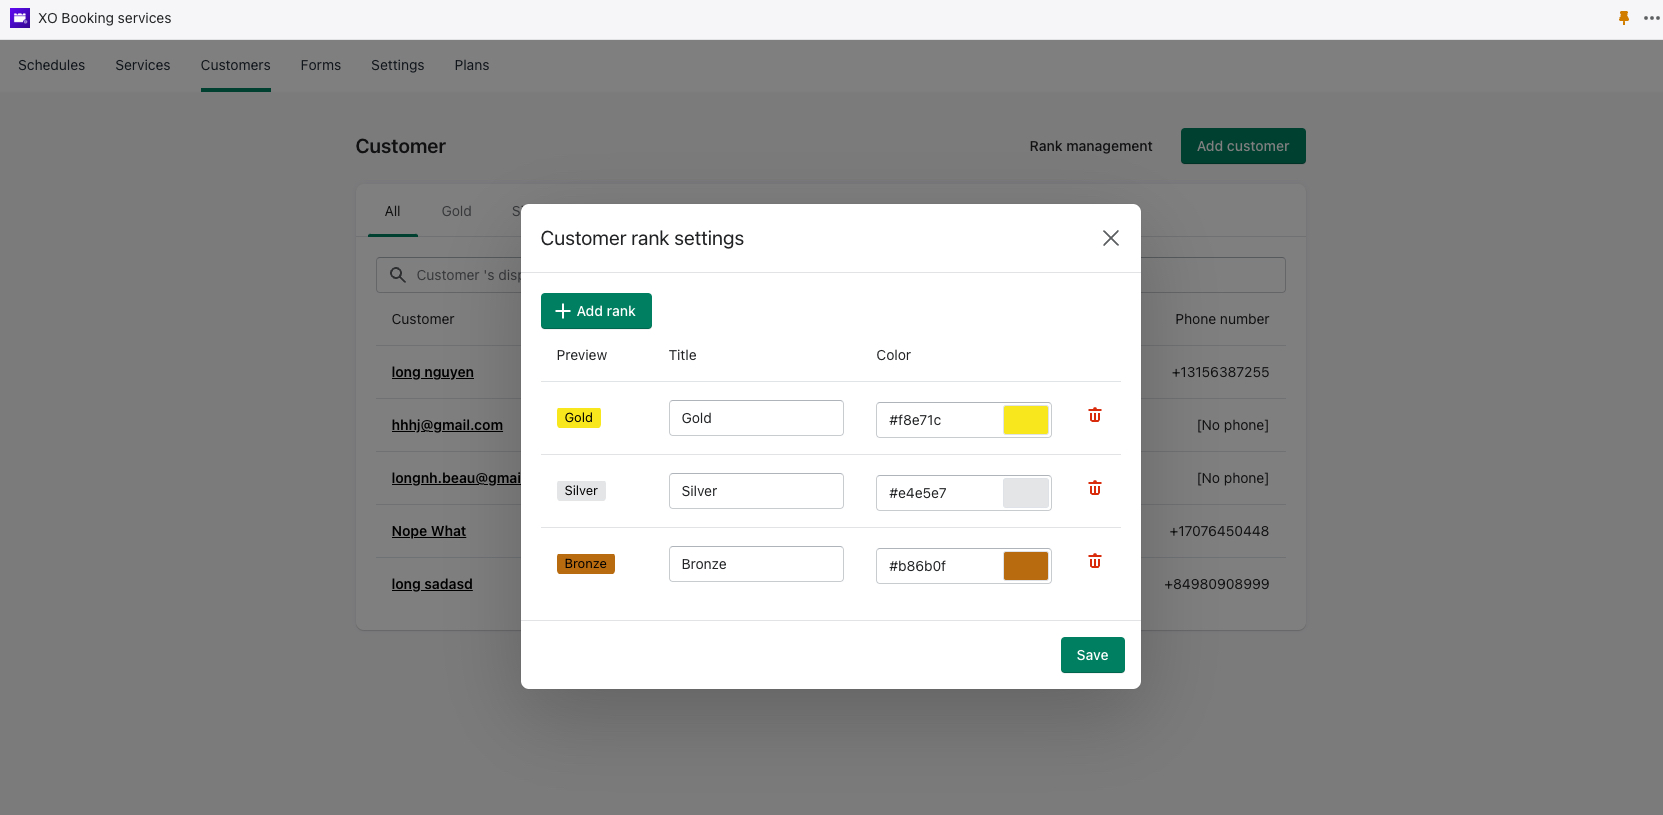The width and height of the screenshot is (1663, 815).
Task: Open customer Nope What
Action: [429, 531]
